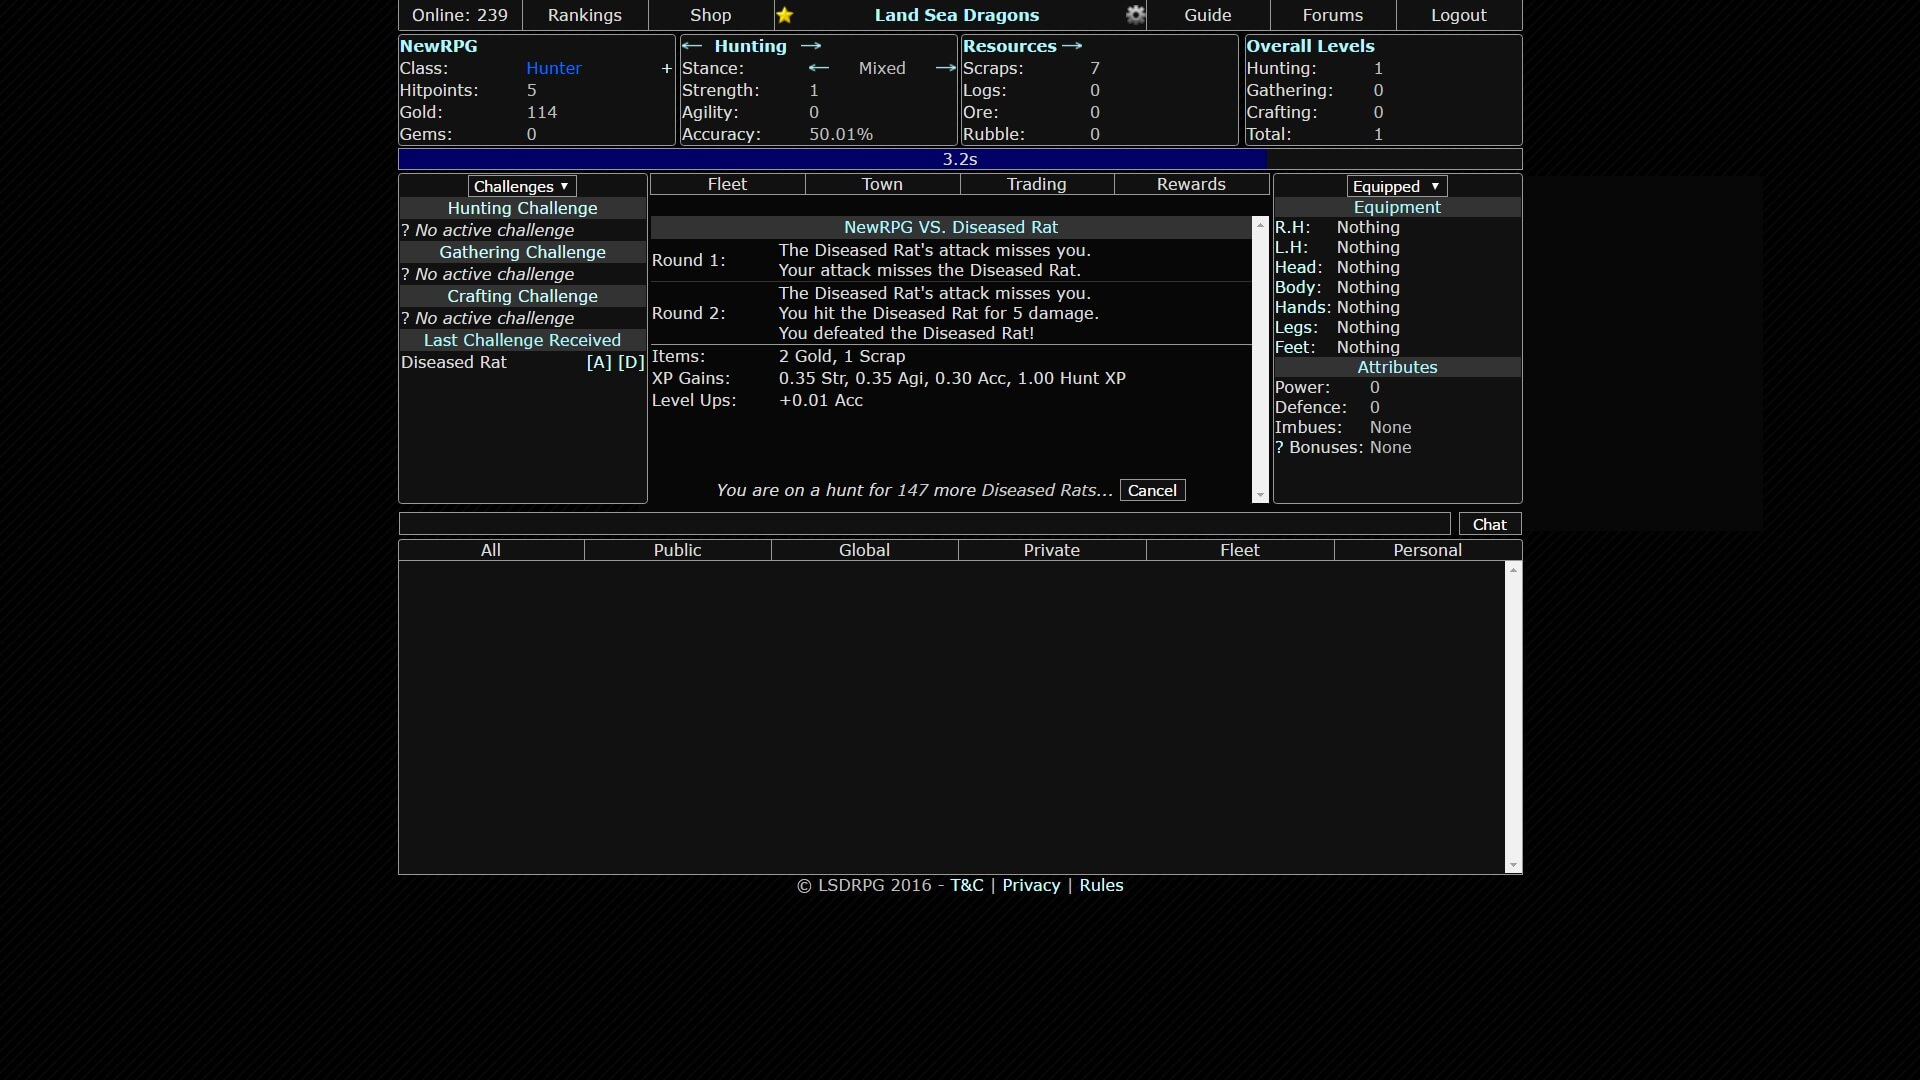Accept Diseased Rat challenge with [A]
This screenshot has height=1080, width=1920.
pyautogui.click(x=599, y=362)
